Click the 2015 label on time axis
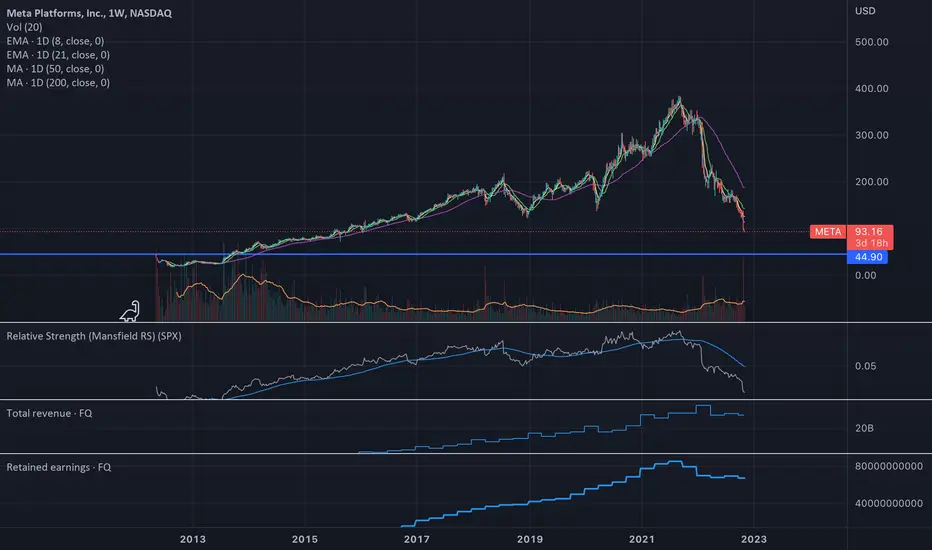The height and width of the screenshot is (550, 932). [304, 539]
